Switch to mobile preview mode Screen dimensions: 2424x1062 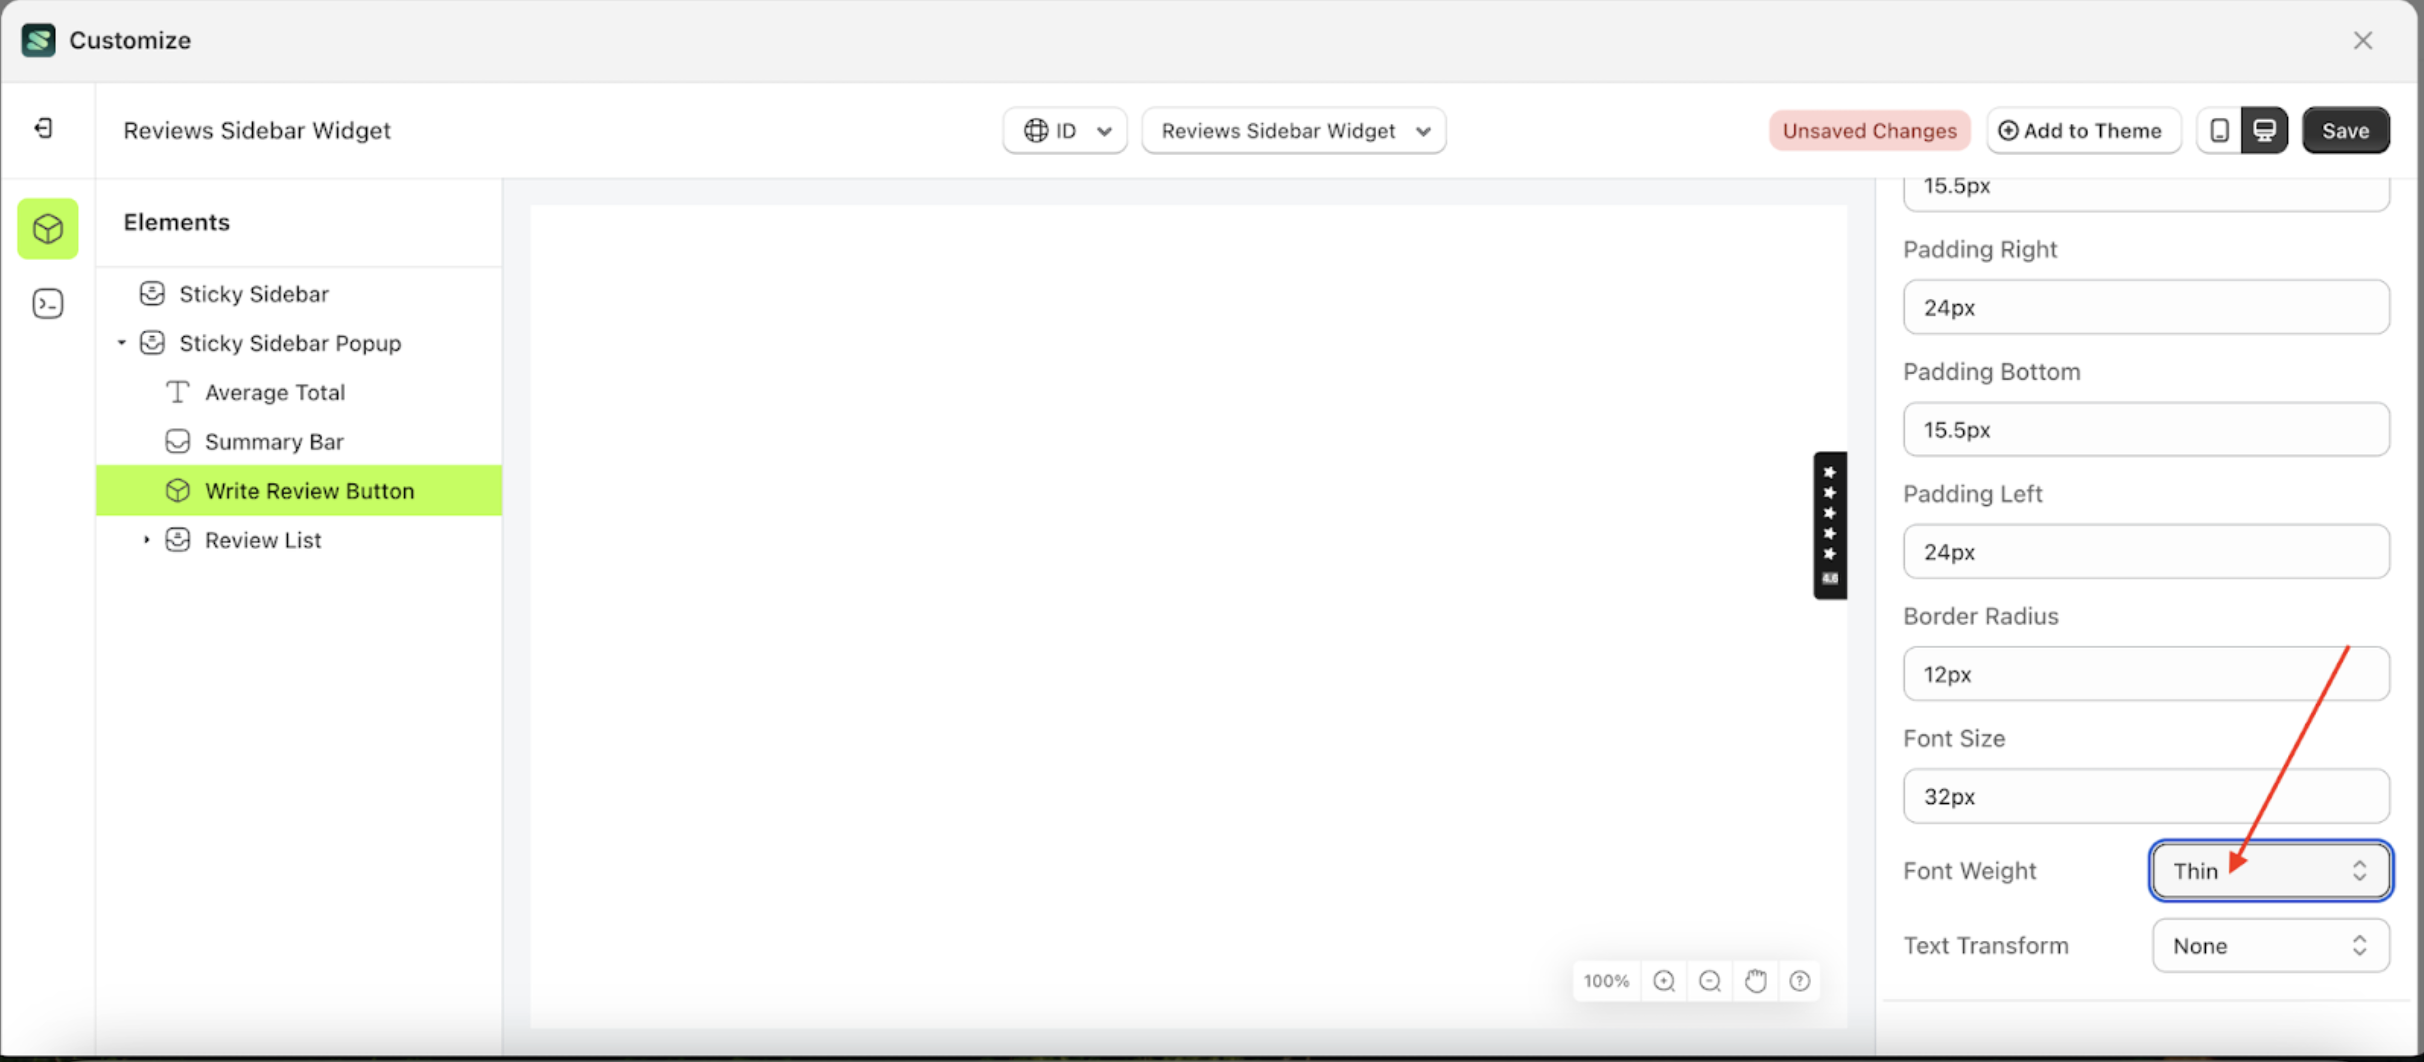click(2219, 130)
